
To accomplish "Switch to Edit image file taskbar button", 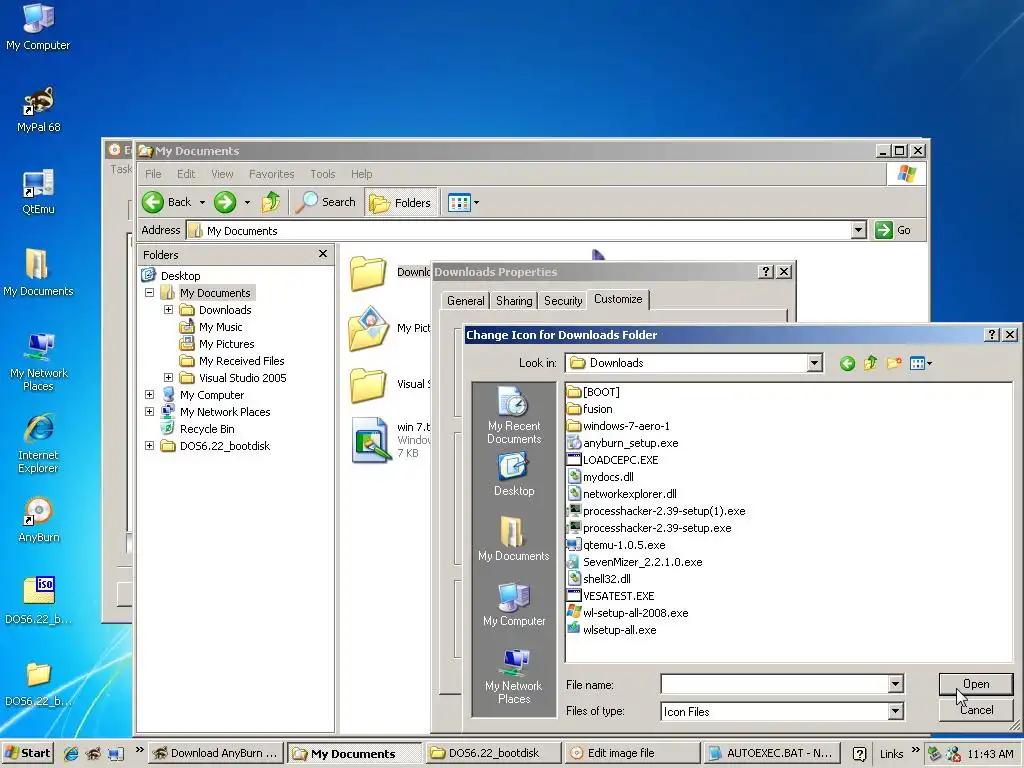I will (631, 753).
